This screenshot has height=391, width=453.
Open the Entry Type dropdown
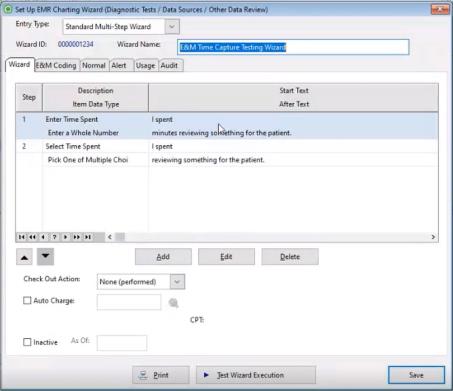click(x=172, y=27)
